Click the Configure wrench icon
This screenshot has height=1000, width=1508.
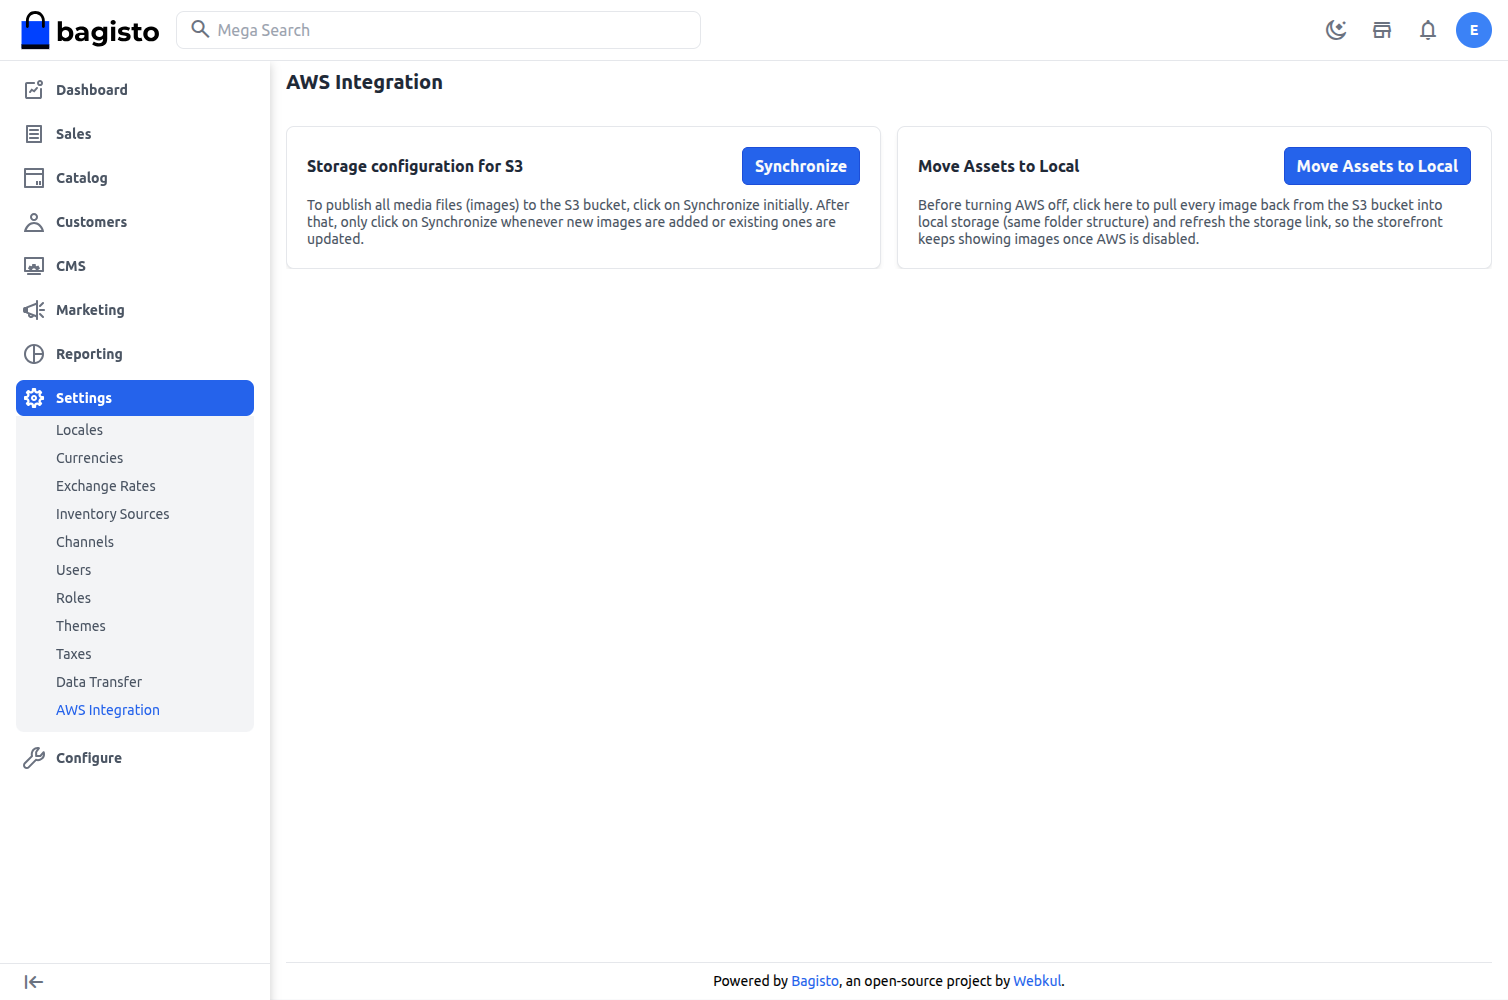(34, 758)
